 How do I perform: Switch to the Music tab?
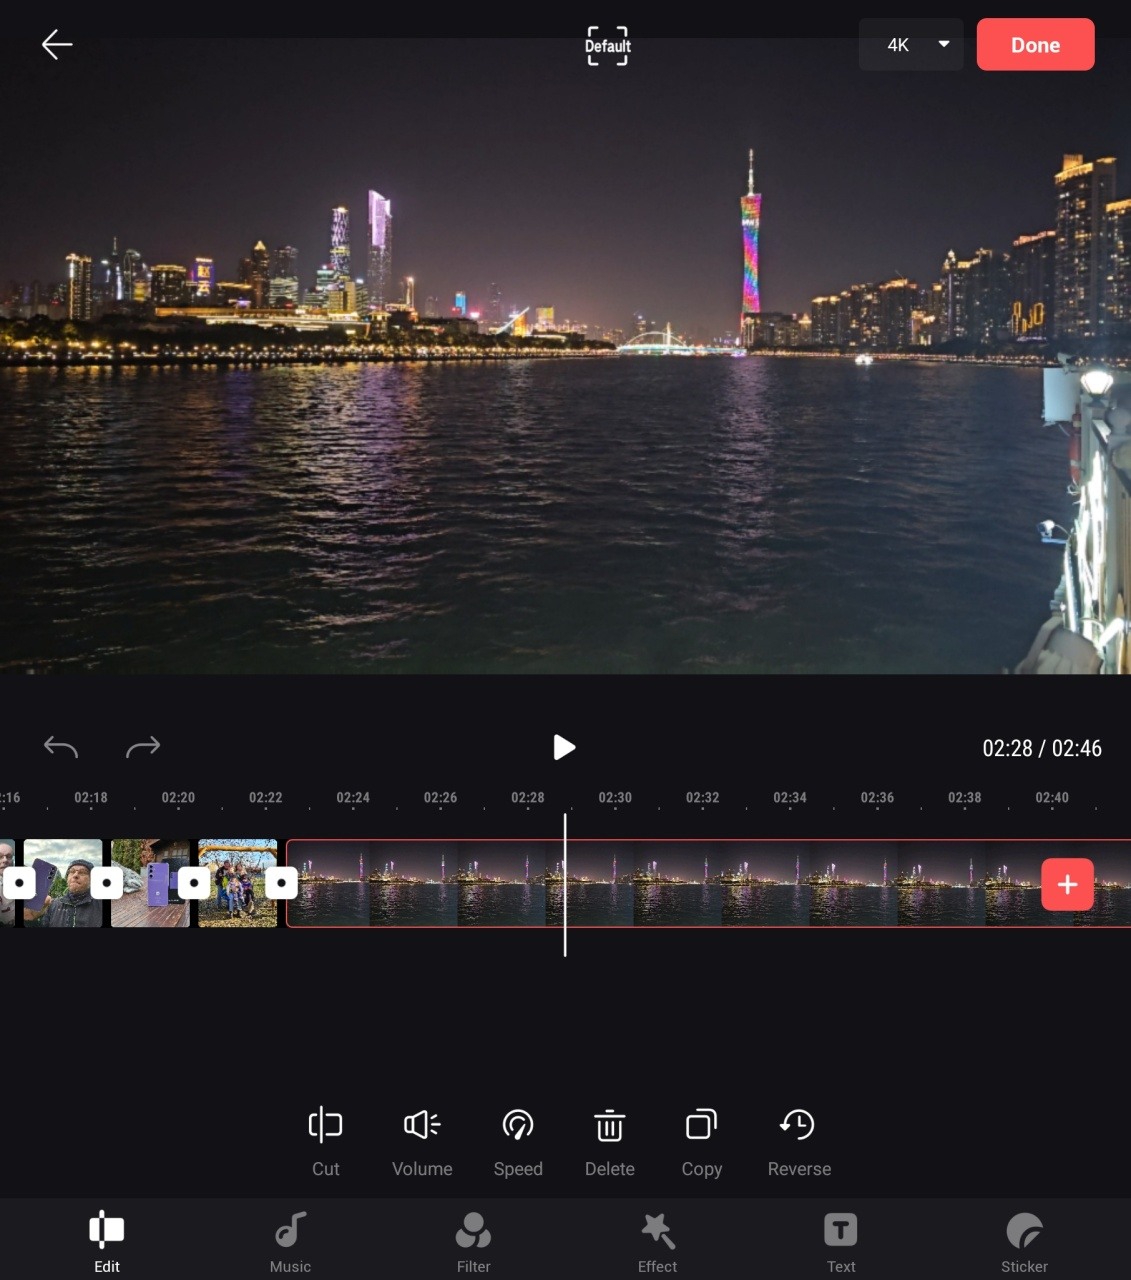(290, 1241)
